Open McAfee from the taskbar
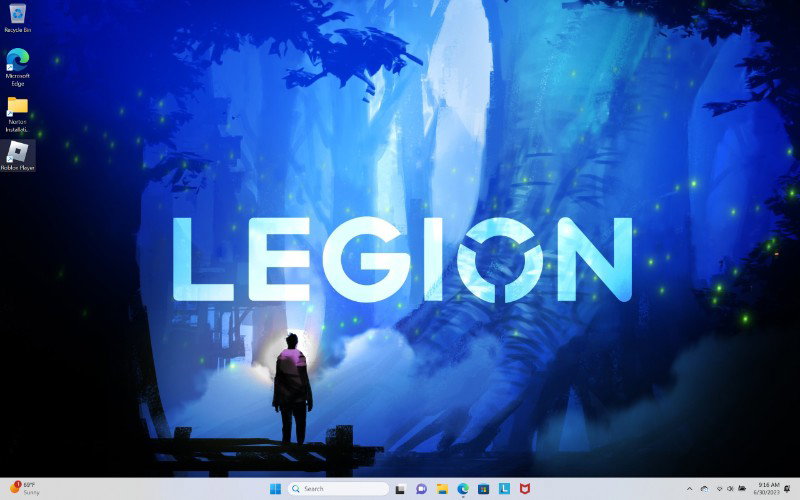The width and height of the screenshot is (800, 500). point(524,489)
